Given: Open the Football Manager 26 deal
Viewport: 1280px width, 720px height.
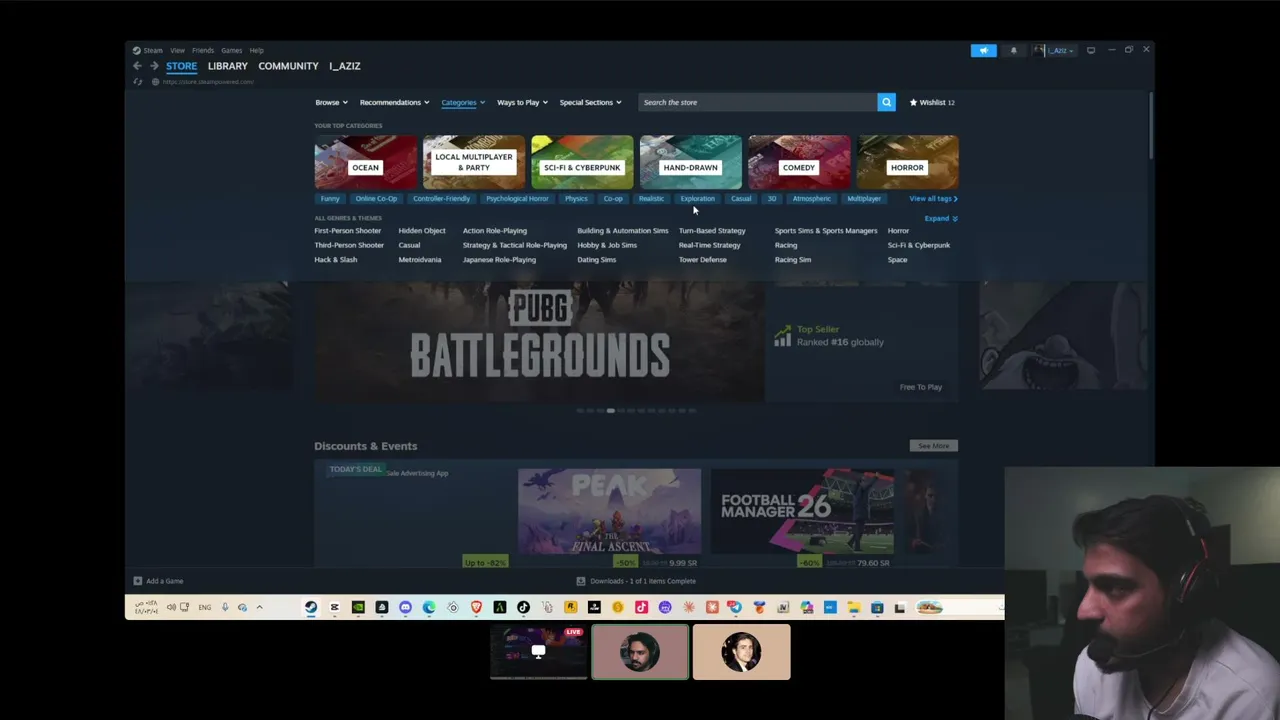Looking at the screenshot, I should (802, 518).
